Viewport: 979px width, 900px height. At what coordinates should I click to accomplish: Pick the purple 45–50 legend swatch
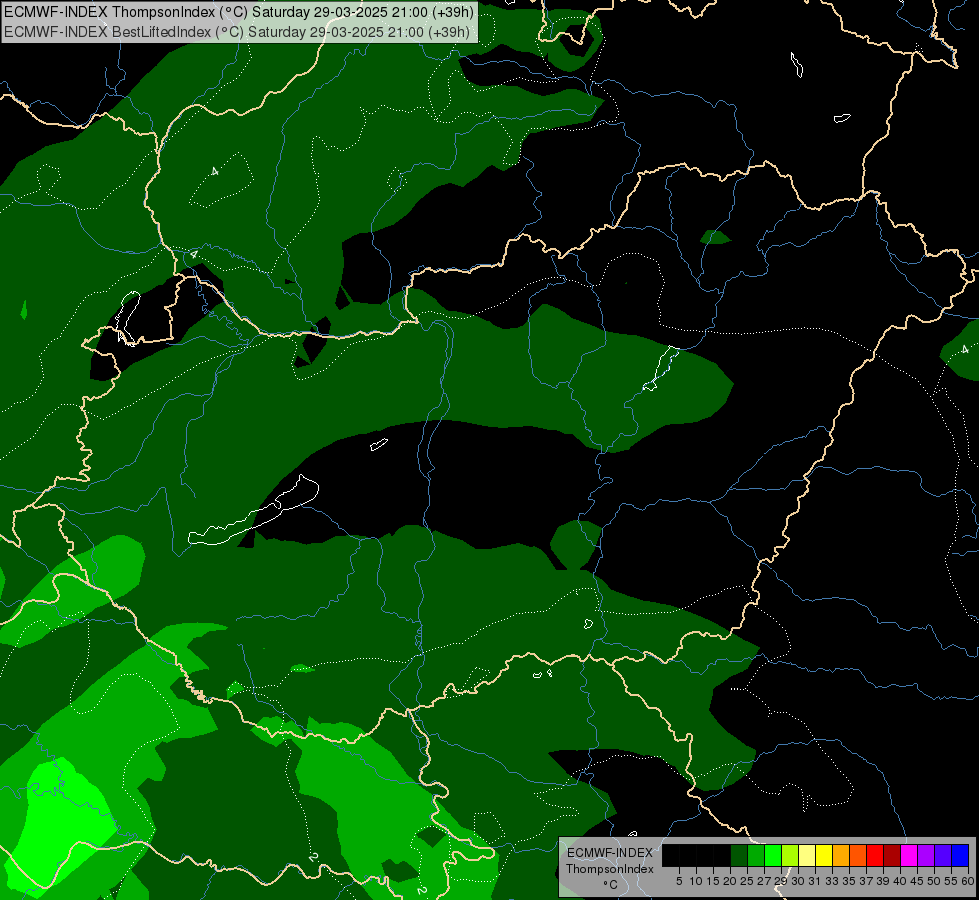click(926, 855)
